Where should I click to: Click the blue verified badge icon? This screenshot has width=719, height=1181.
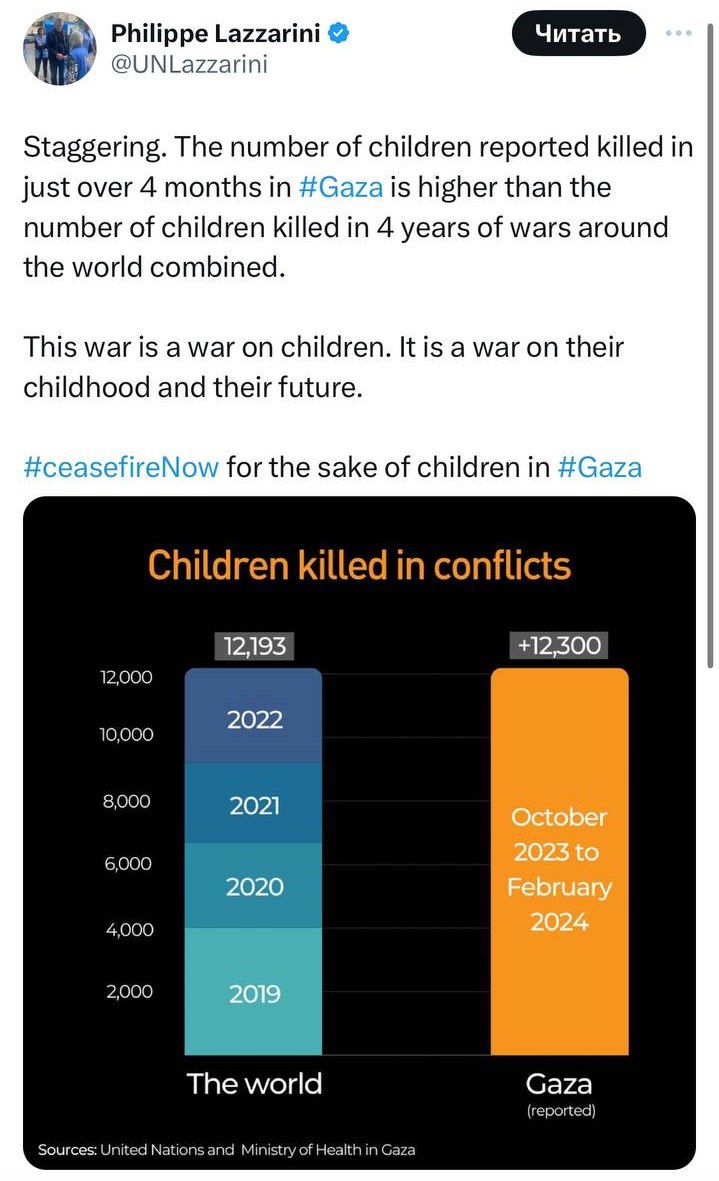pos(339,34)
